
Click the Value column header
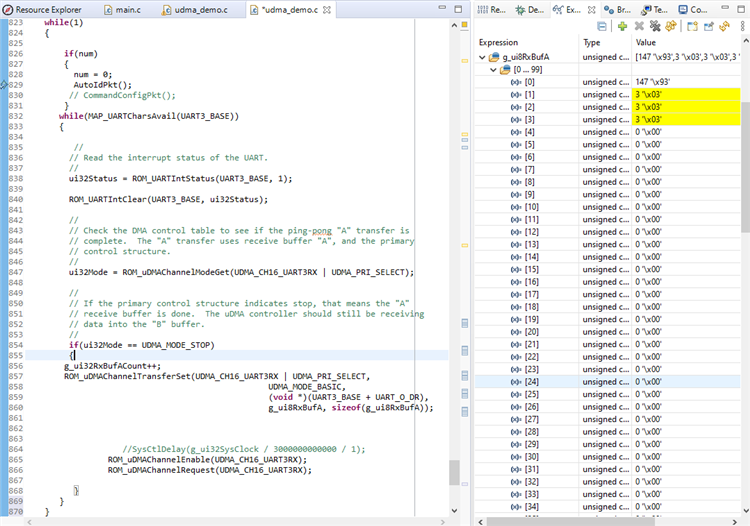click(x=646, y=43)
